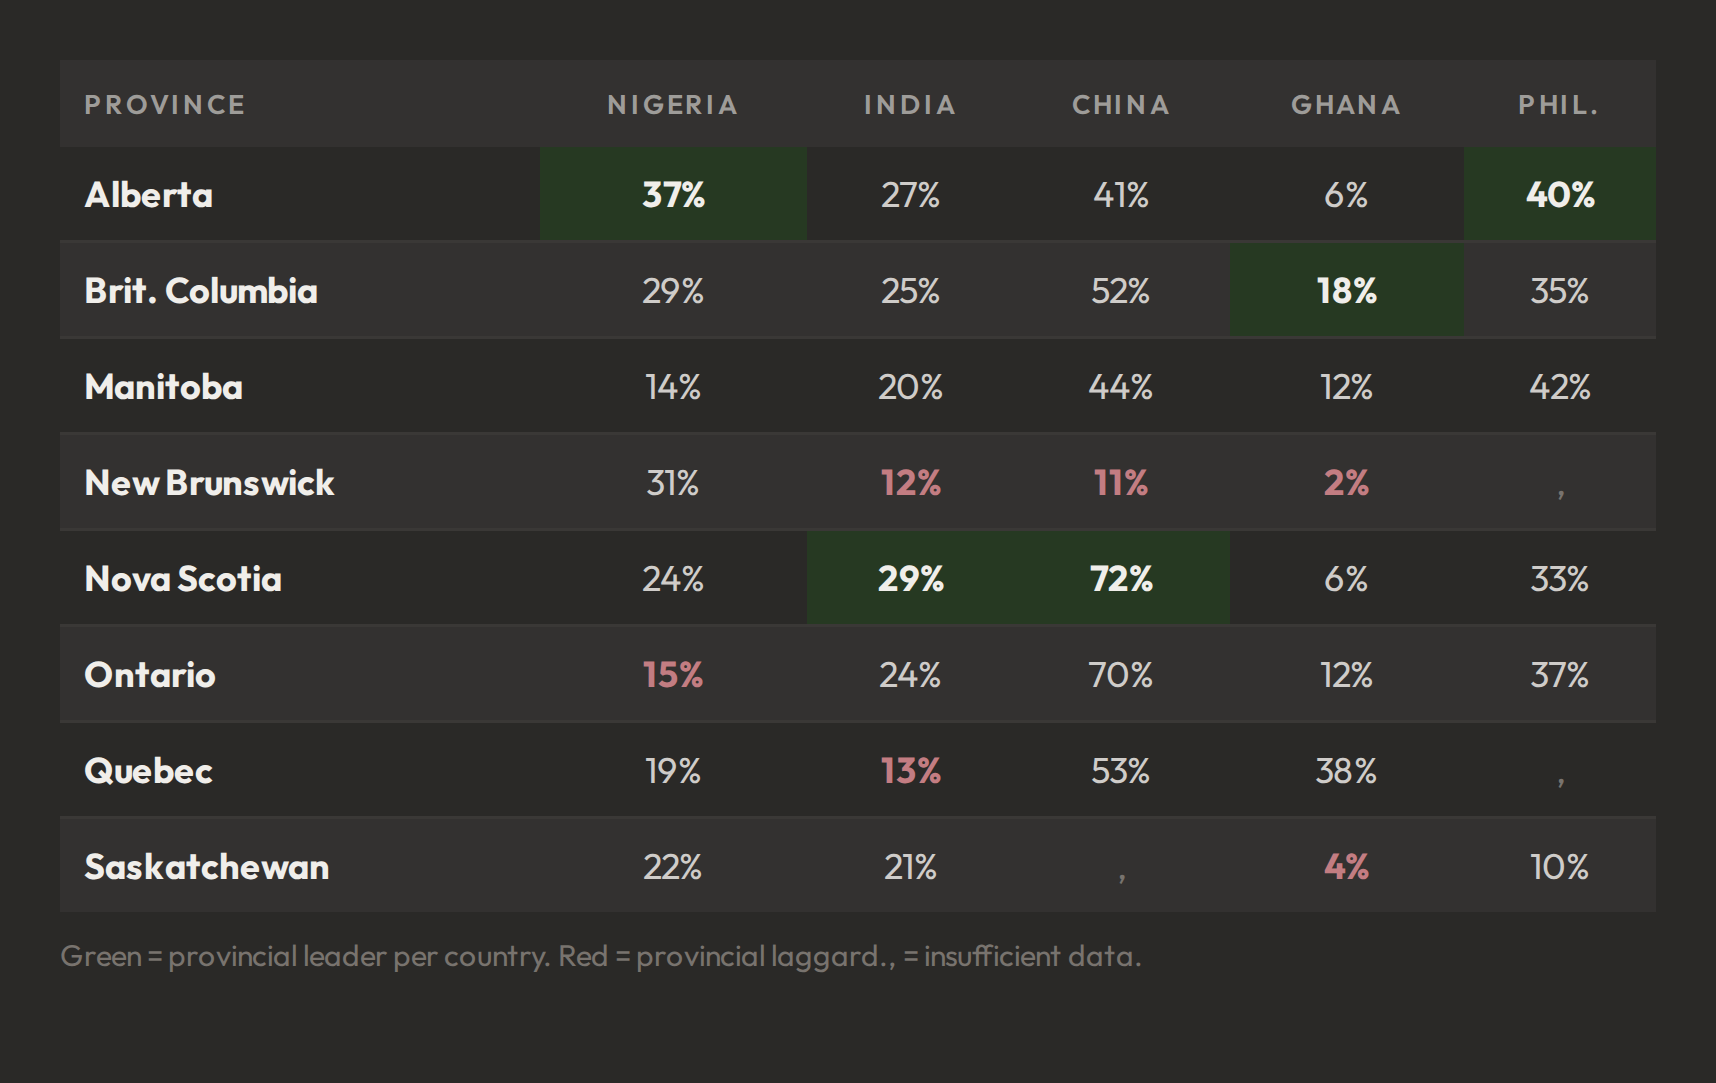Click the Saskatchewan row label

coord(207,867)
